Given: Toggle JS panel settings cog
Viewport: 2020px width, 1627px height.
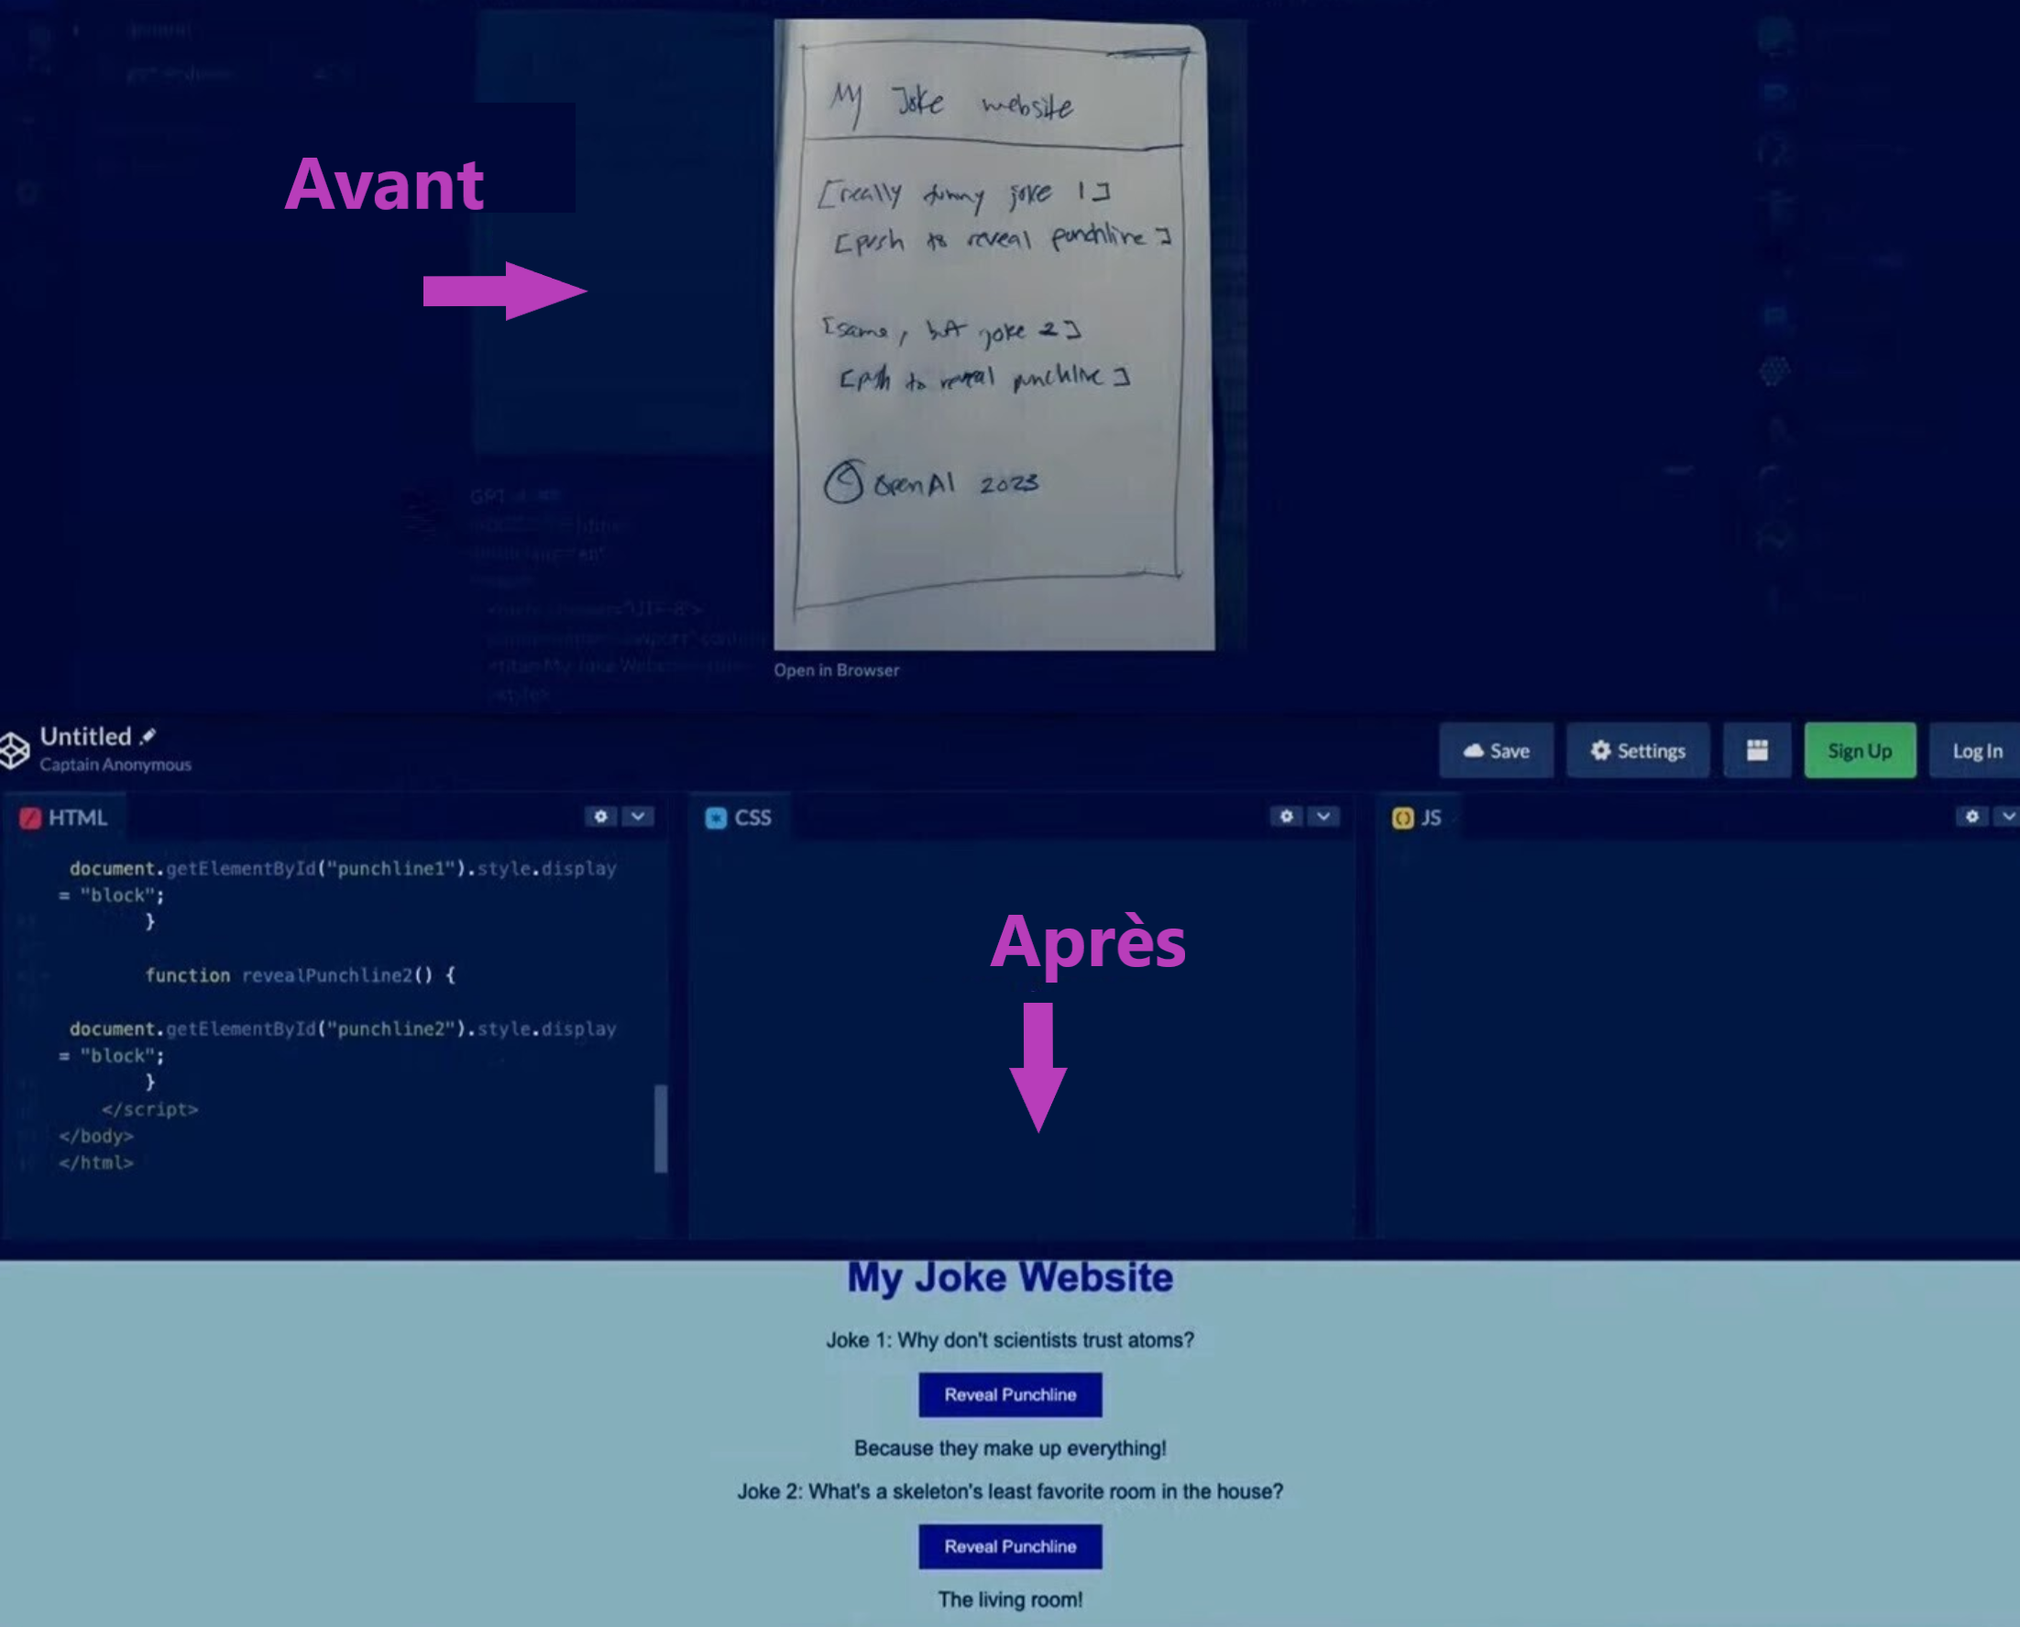Looking at the screenshot, I should [1972, 817].
